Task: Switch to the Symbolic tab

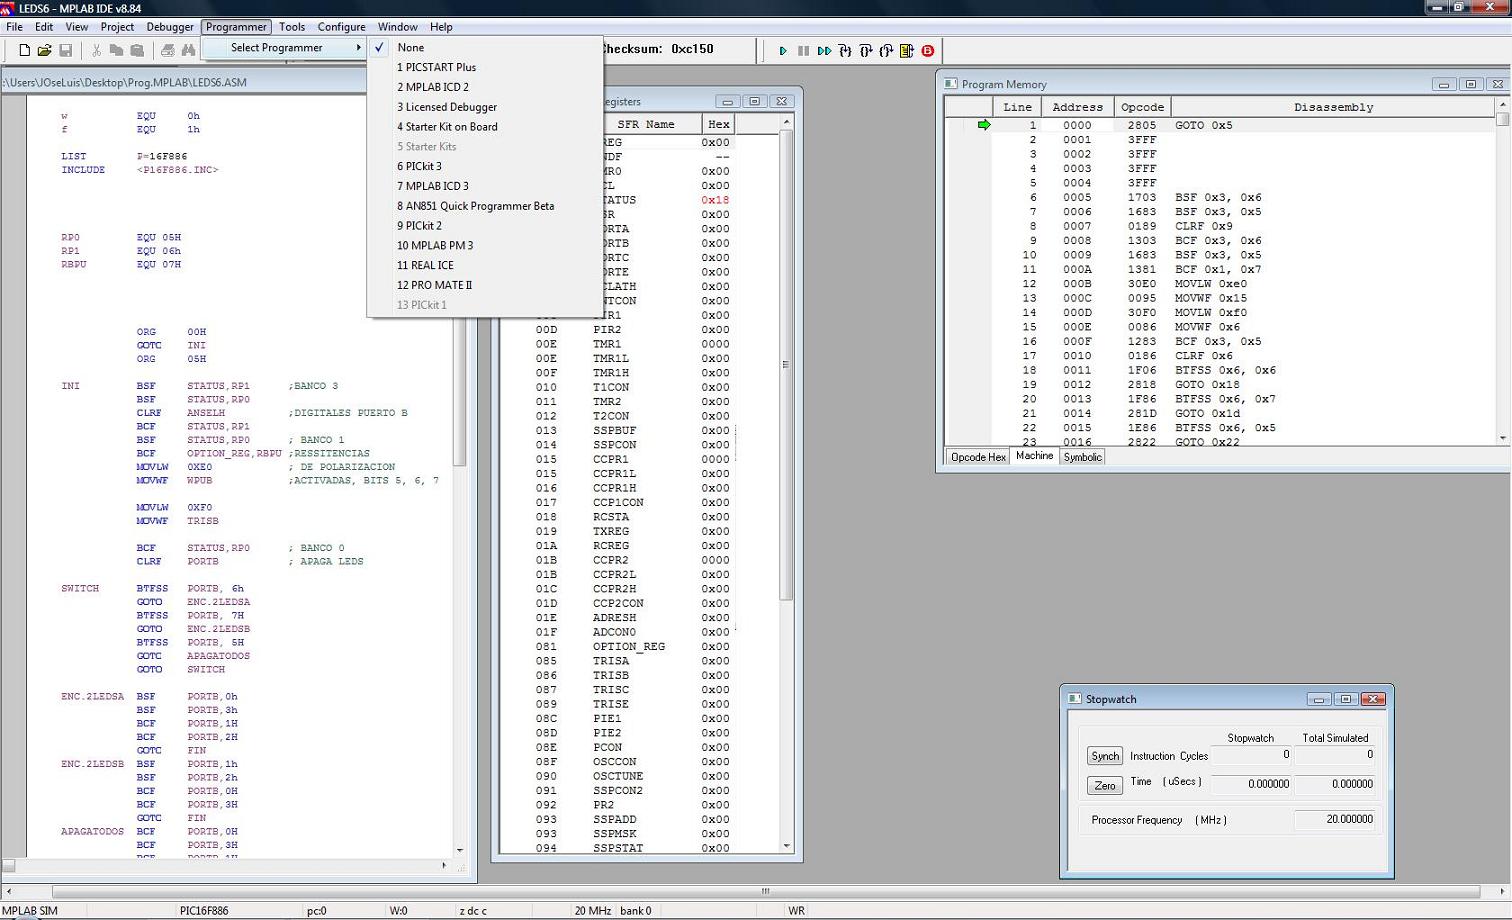Action: click(1082, 457)
